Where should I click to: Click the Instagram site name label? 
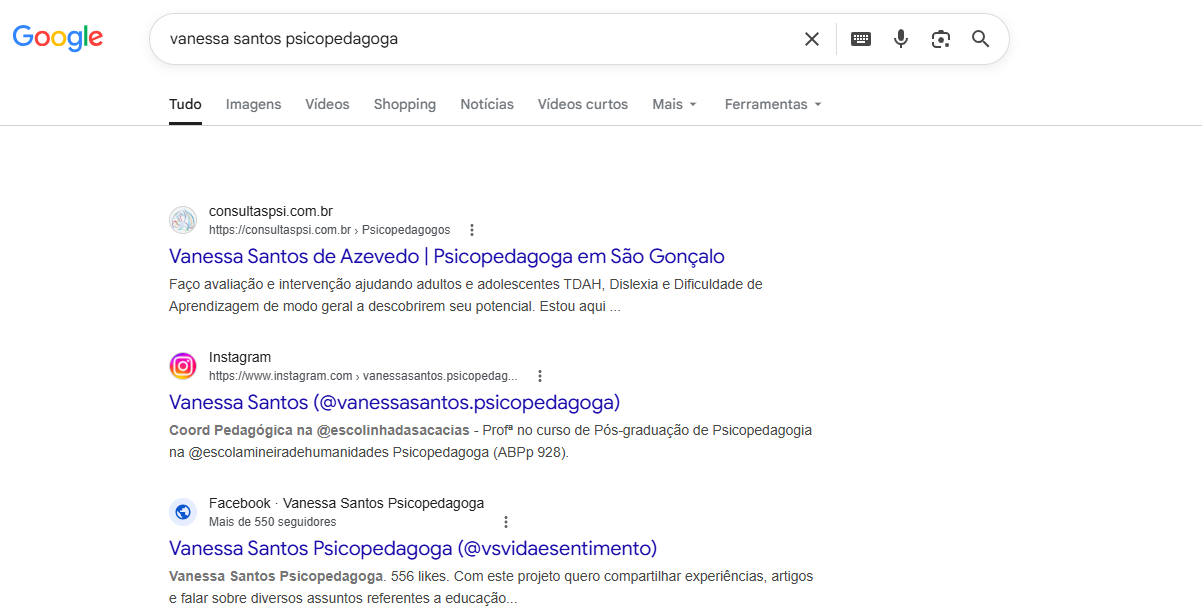(240, 357)
